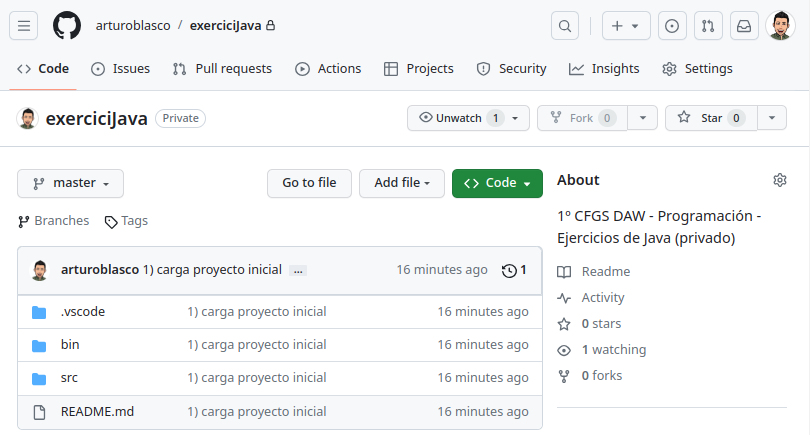View 1 watching link
This screenshot has height=435, width=810.
click(x=614, y=350)
